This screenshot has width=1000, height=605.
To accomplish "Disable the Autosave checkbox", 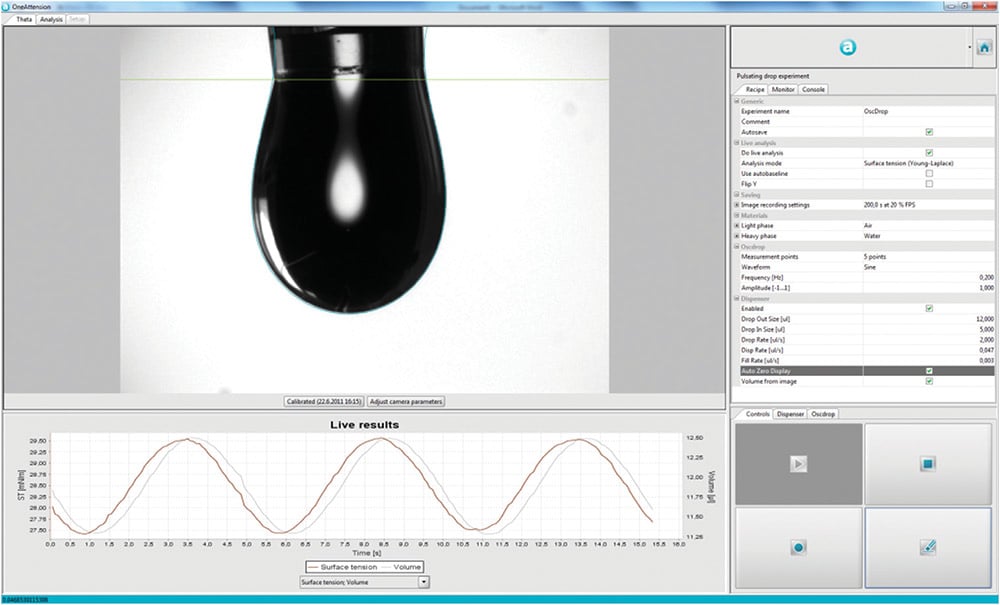I will tap(930, 132).
